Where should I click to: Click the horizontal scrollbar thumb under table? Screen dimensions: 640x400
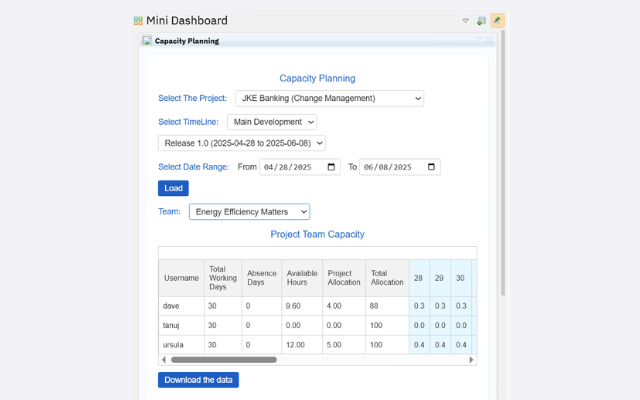pos(224,360)
